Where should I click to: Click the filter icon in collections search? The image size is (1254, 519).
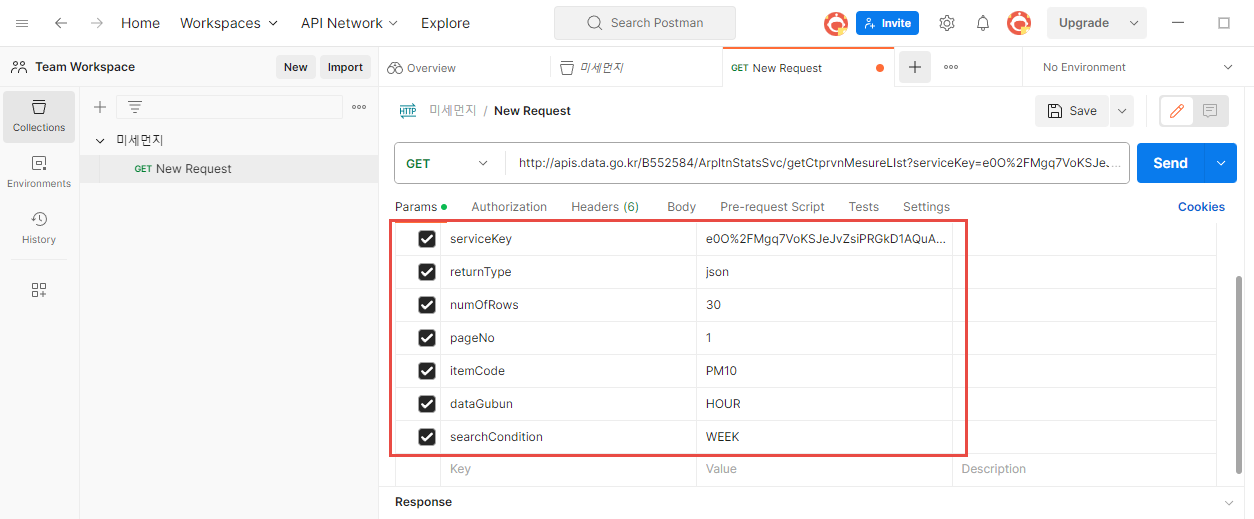click(135, 107)
